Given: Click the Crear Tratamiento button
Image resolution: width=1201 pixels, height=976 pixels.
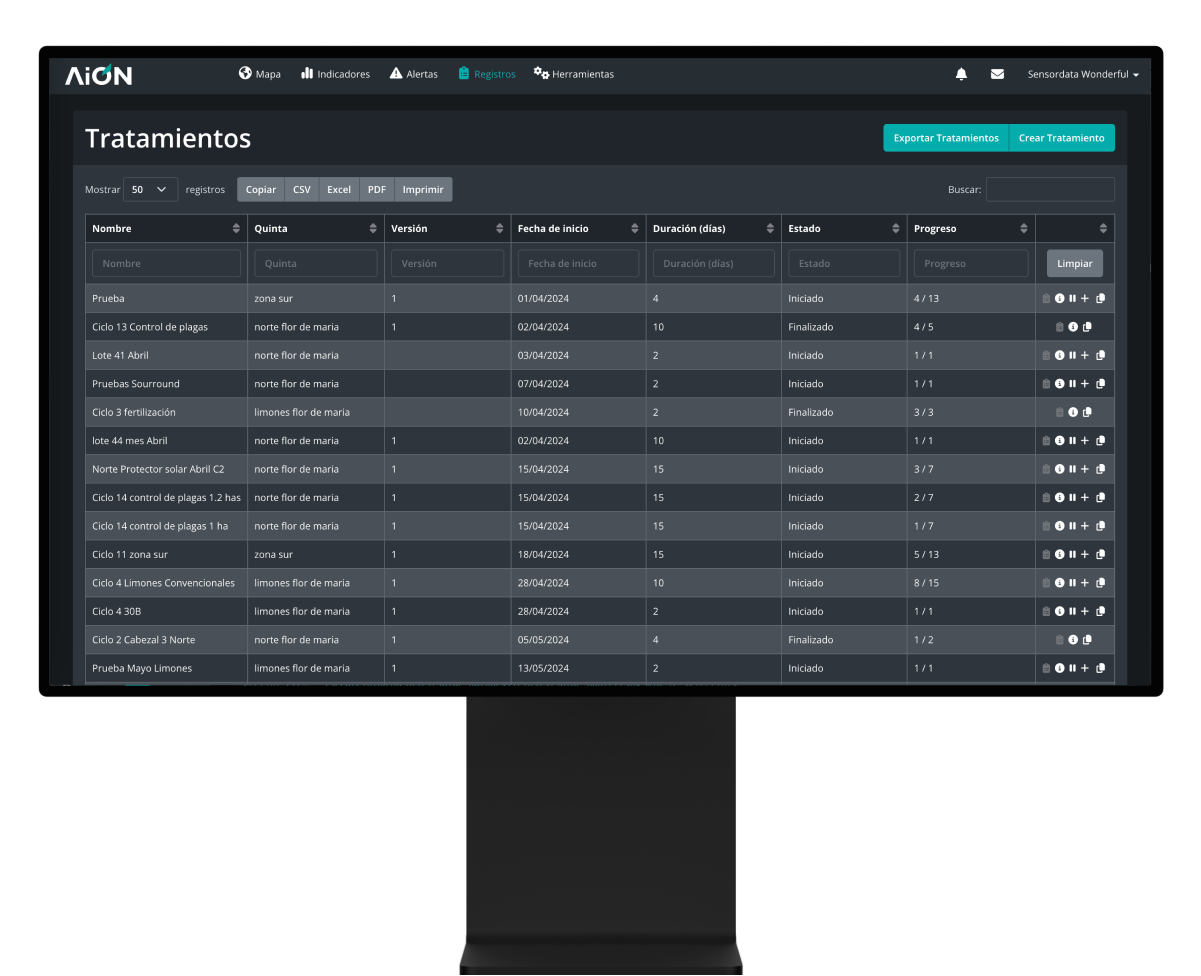Looking at the screenshot, I should [x=1061, y=138].
